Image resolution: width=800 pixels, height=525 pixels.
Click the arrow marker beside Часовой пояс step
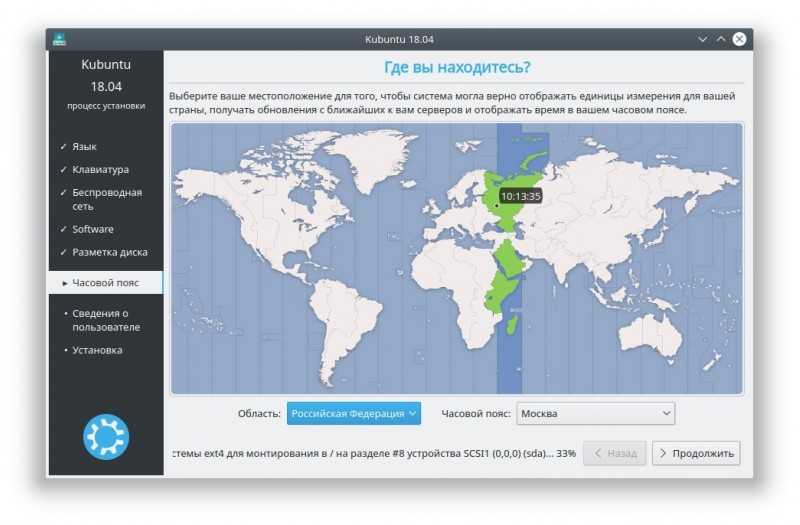pyautogui.click(x=65, y=283)
